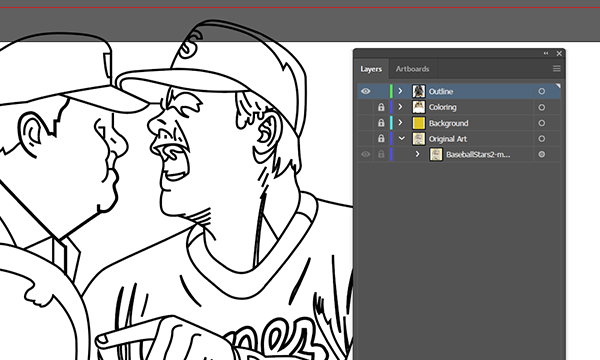600x360 pixels.
Task: Unlock the Original Art layer
Action: tap(381, 139)
